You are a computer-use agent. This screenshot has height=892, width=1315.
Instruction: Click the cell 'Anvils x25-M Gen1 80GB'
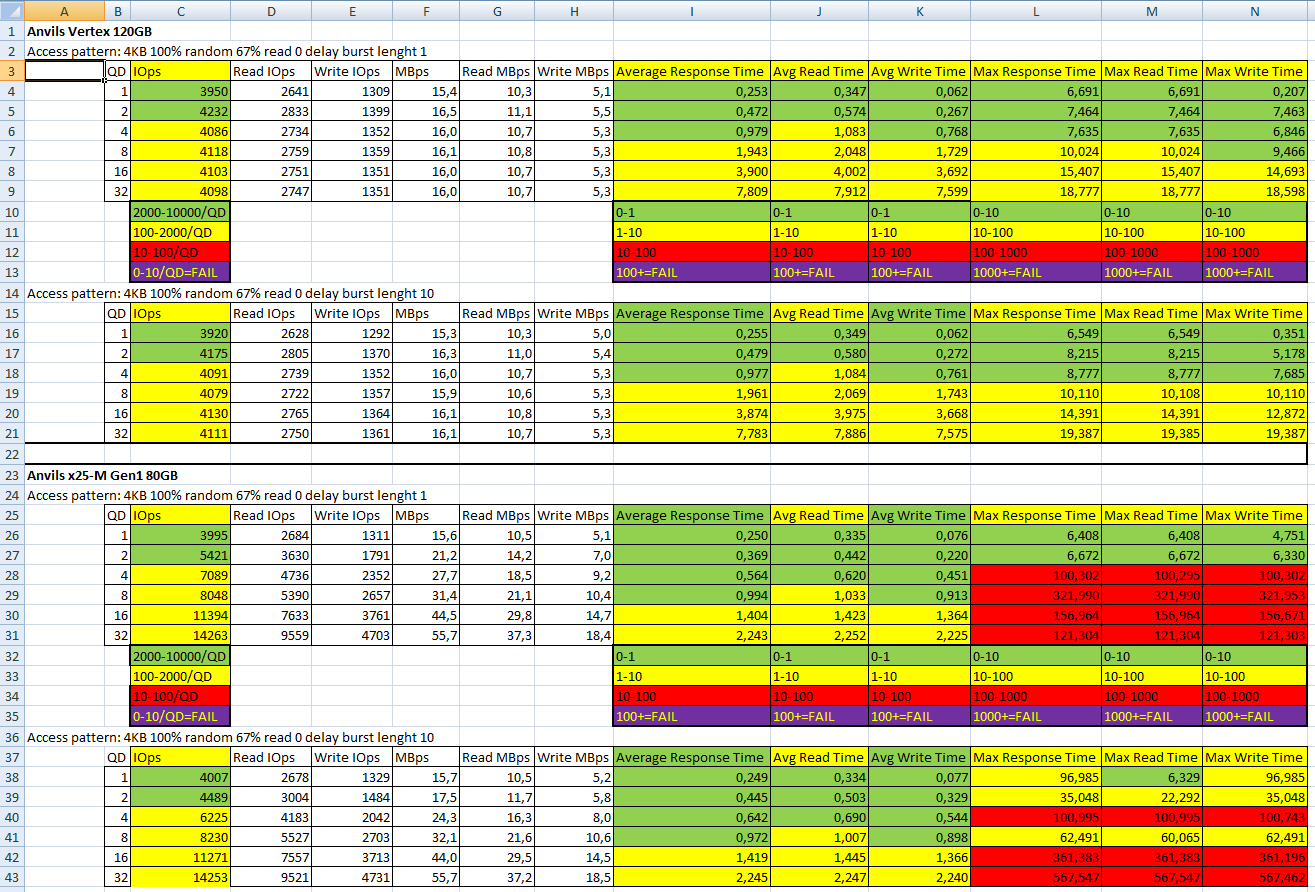coord(102,475)
